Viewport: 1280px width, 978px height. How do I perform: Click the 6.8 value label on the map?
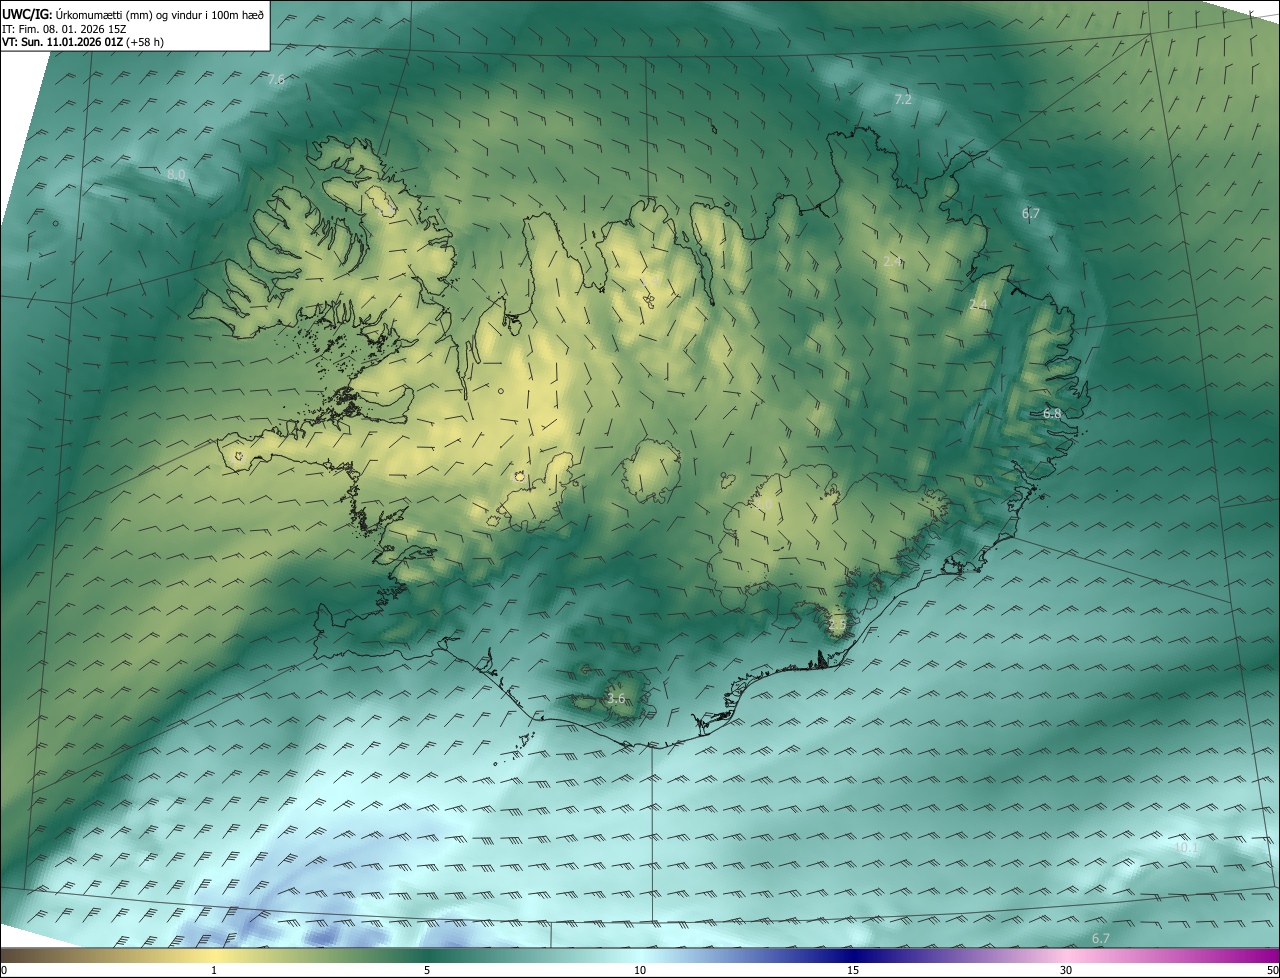point(1052,413)
